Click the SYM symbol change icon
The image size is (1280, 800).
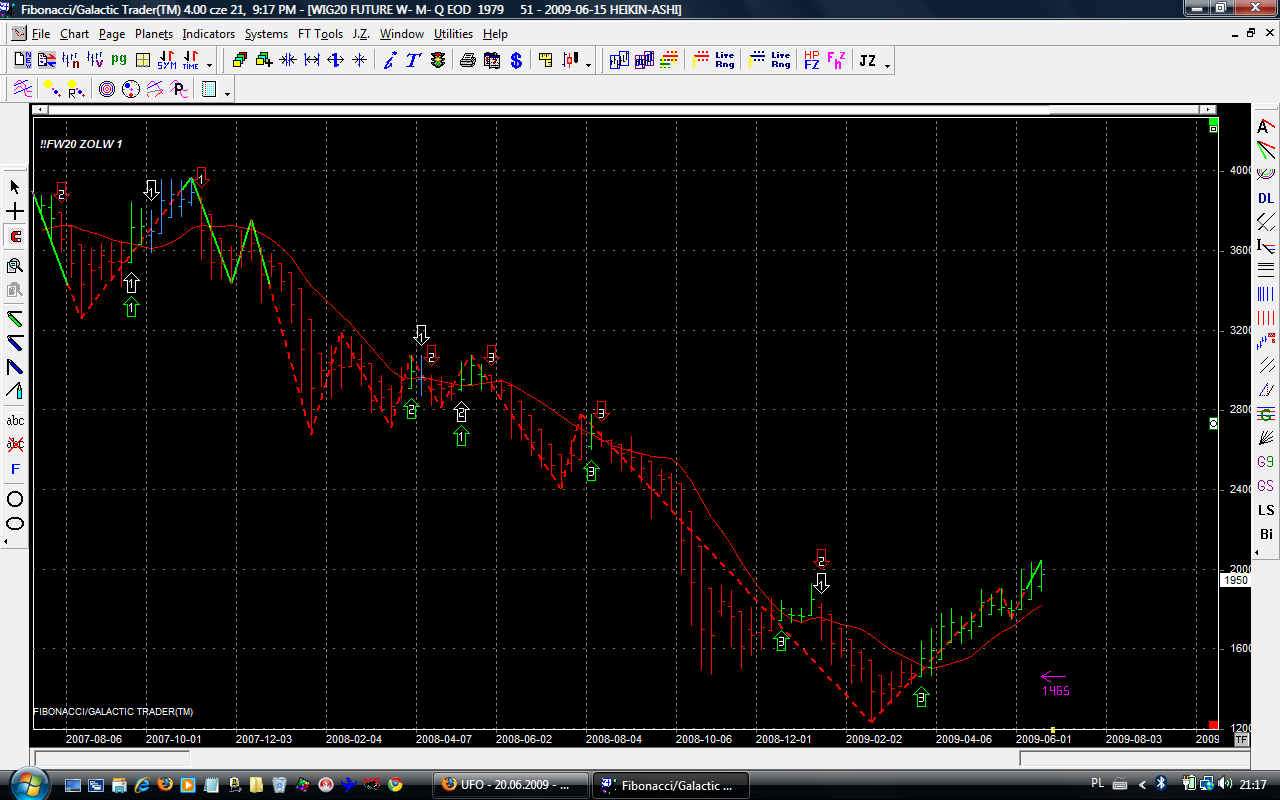[167, 61]
